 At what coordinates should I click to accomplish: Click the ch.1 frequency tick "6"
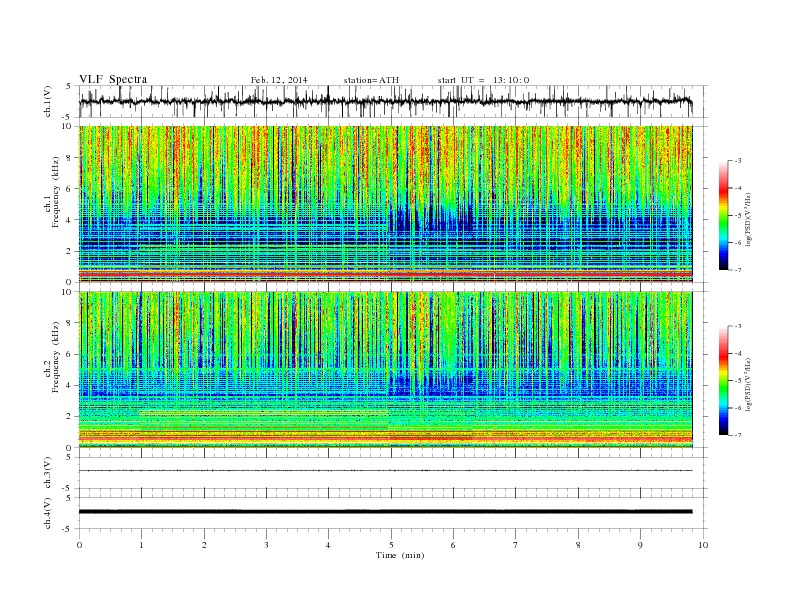click(70, 189)
